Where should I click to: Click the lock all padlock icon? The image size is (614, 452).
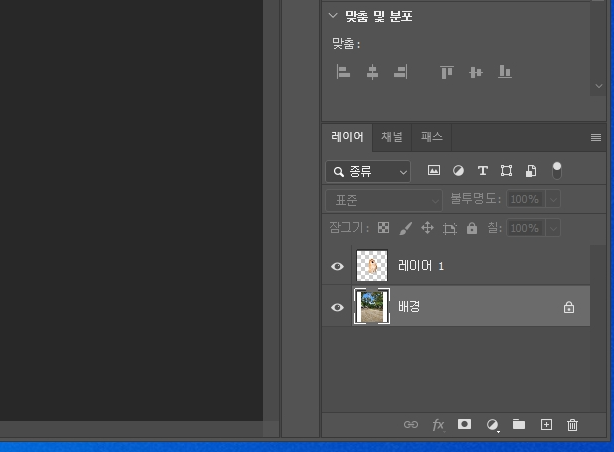472,228
